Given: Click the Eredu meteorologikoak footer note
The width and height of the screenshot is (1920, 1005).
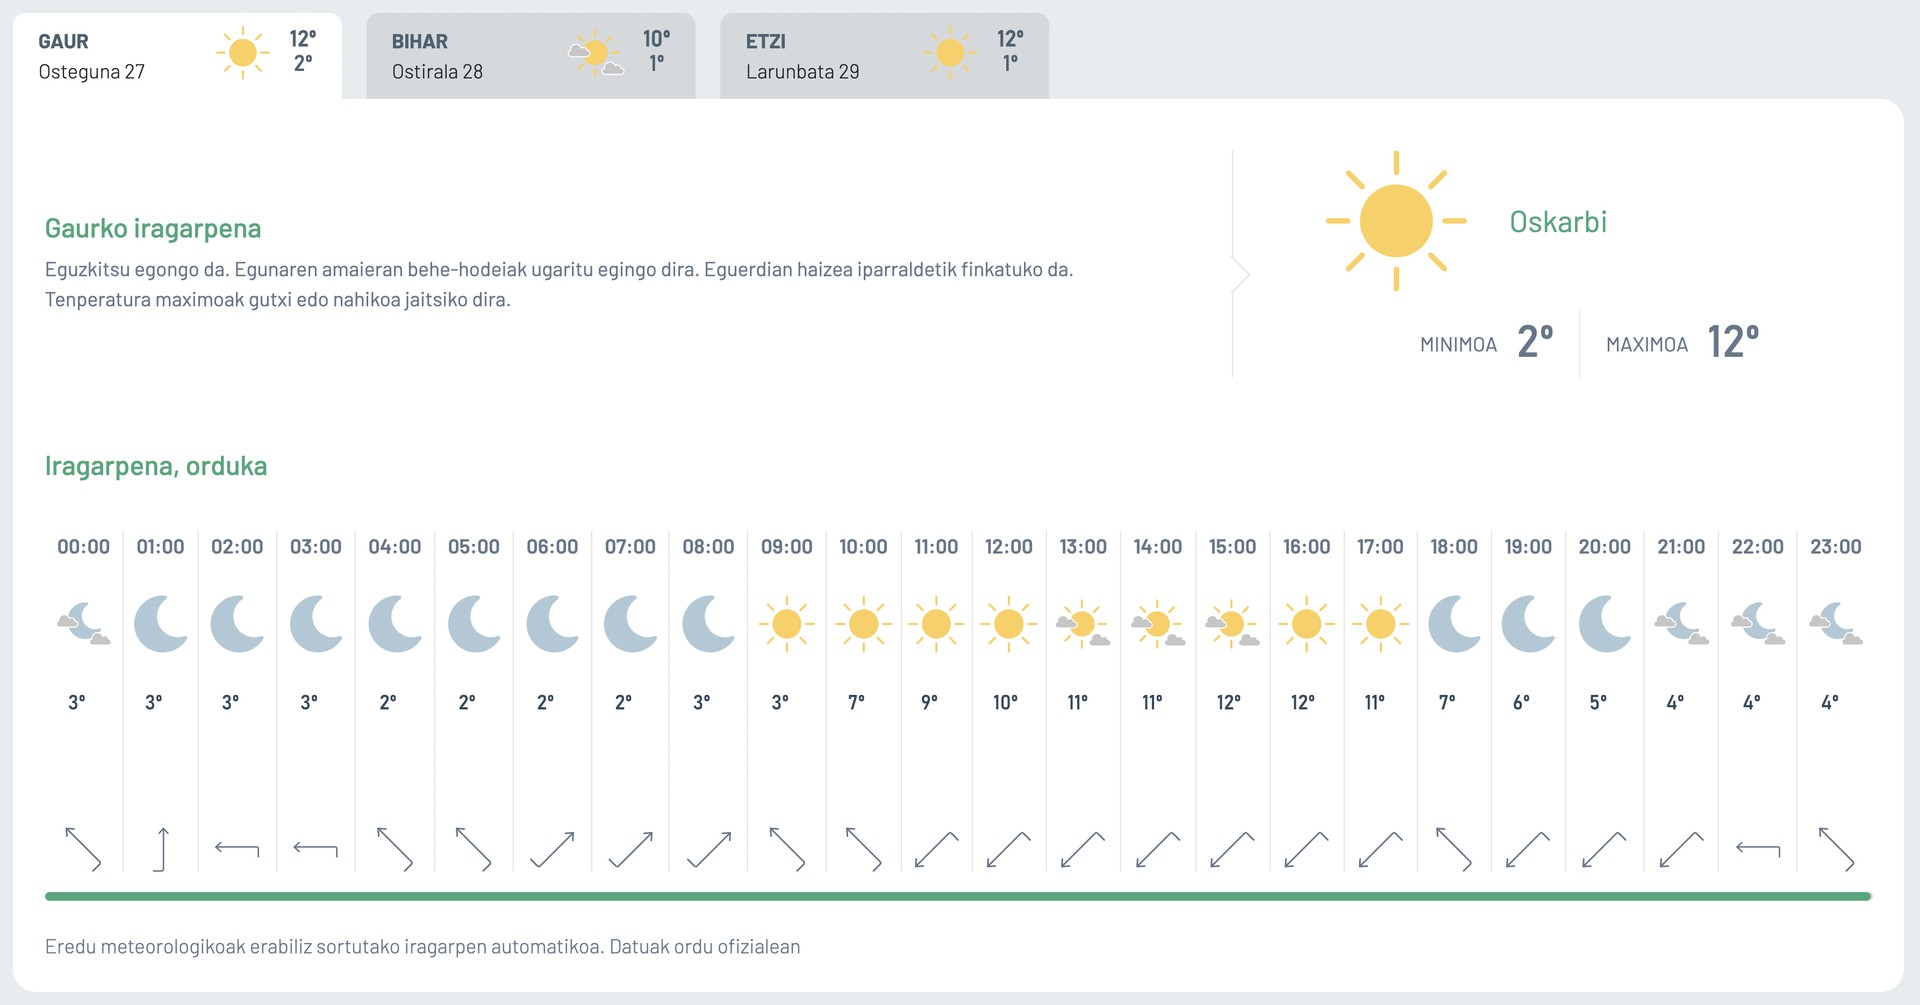Looking at the screenshot, I should pos(423,947).
